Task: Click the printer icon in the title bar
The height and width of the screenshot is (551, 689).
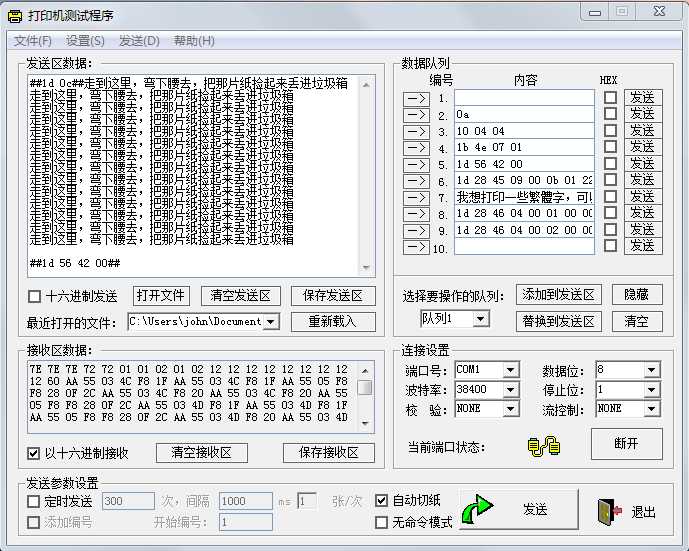Action: coord(17,15)
